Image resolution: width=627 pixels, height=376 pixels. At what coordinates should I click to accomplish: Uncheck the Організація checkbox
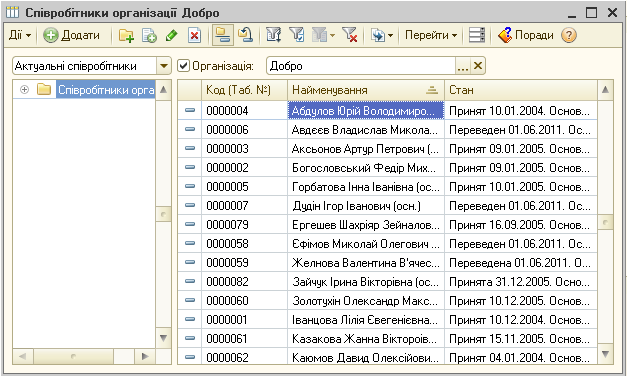point(183,66)
